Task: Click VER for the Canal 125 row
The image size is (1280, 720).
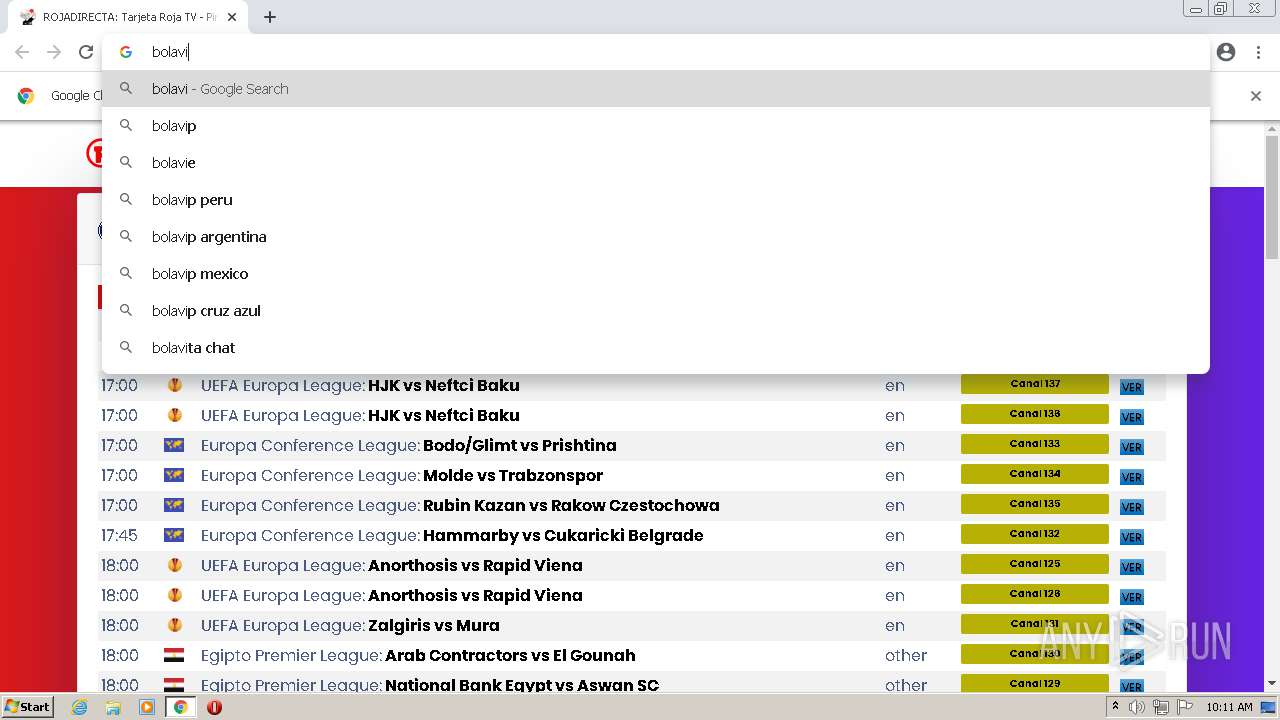Action: 1131,567
